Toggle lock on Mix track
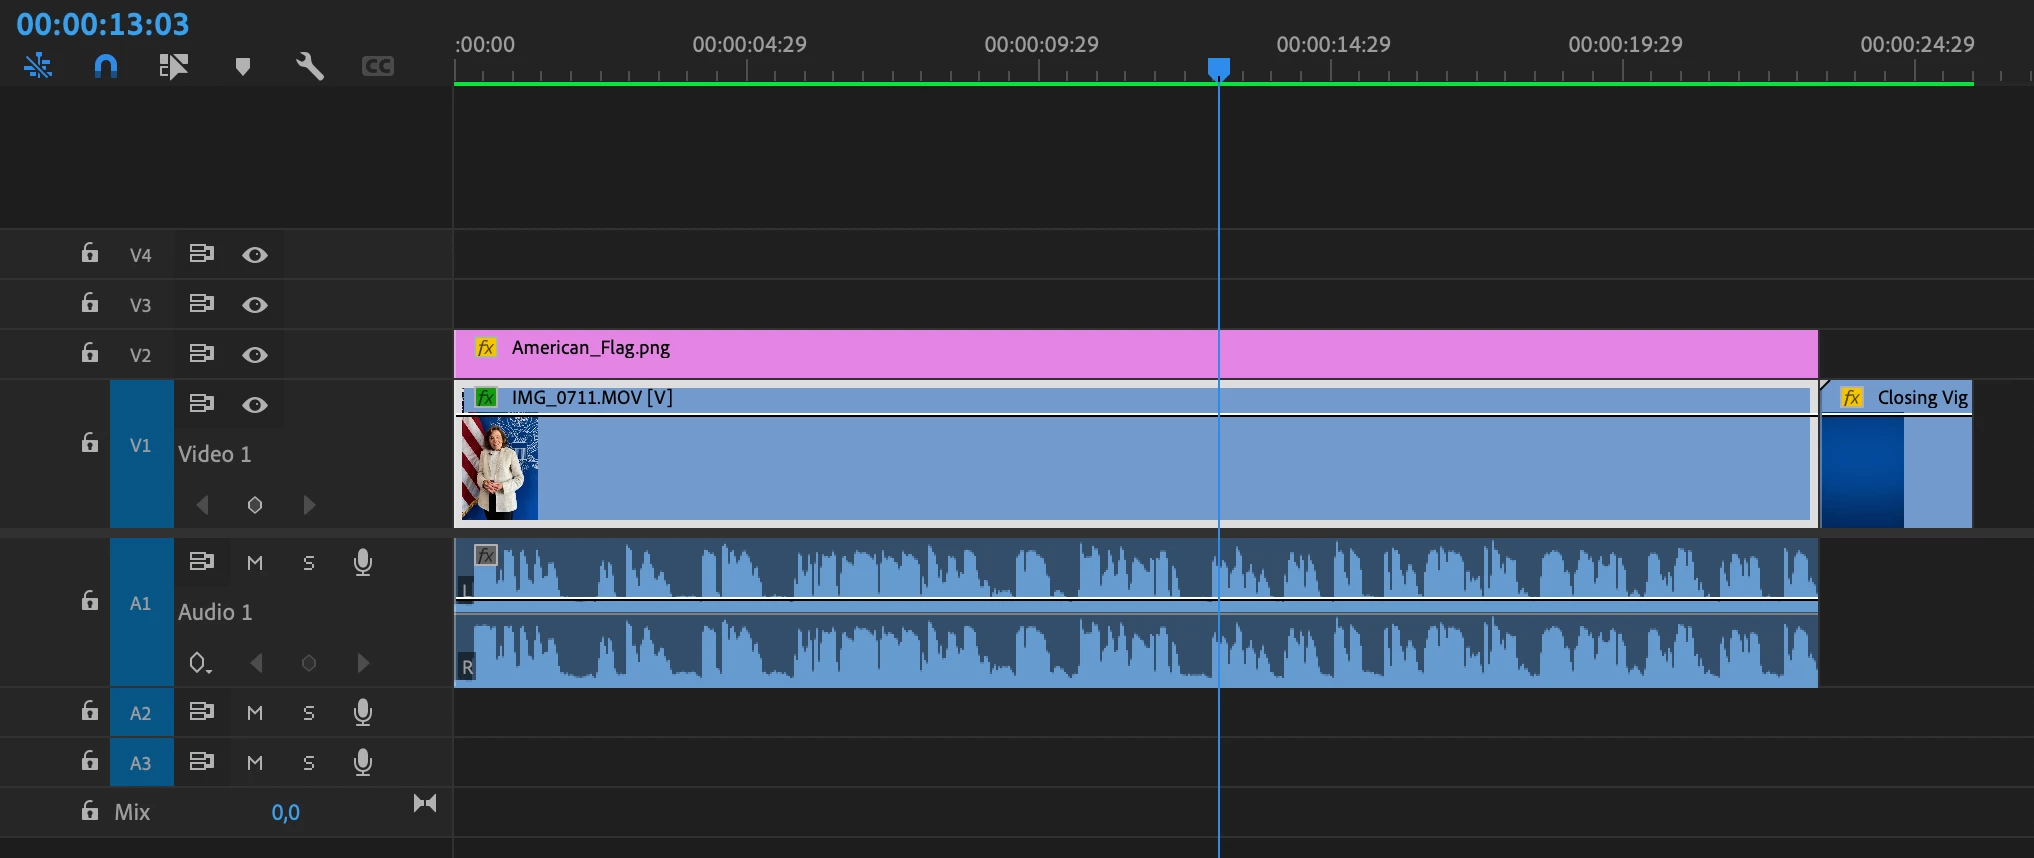This screenshot has height=858, width=2034. point(90,810)
